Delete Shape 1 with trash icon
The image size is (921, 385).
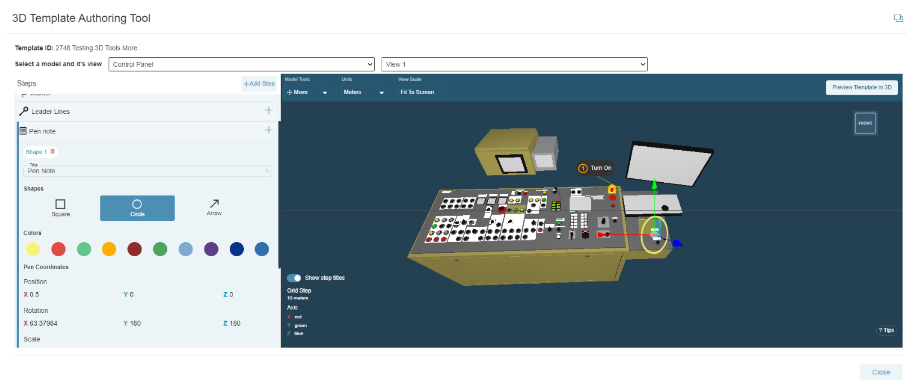tap(53, 152)
